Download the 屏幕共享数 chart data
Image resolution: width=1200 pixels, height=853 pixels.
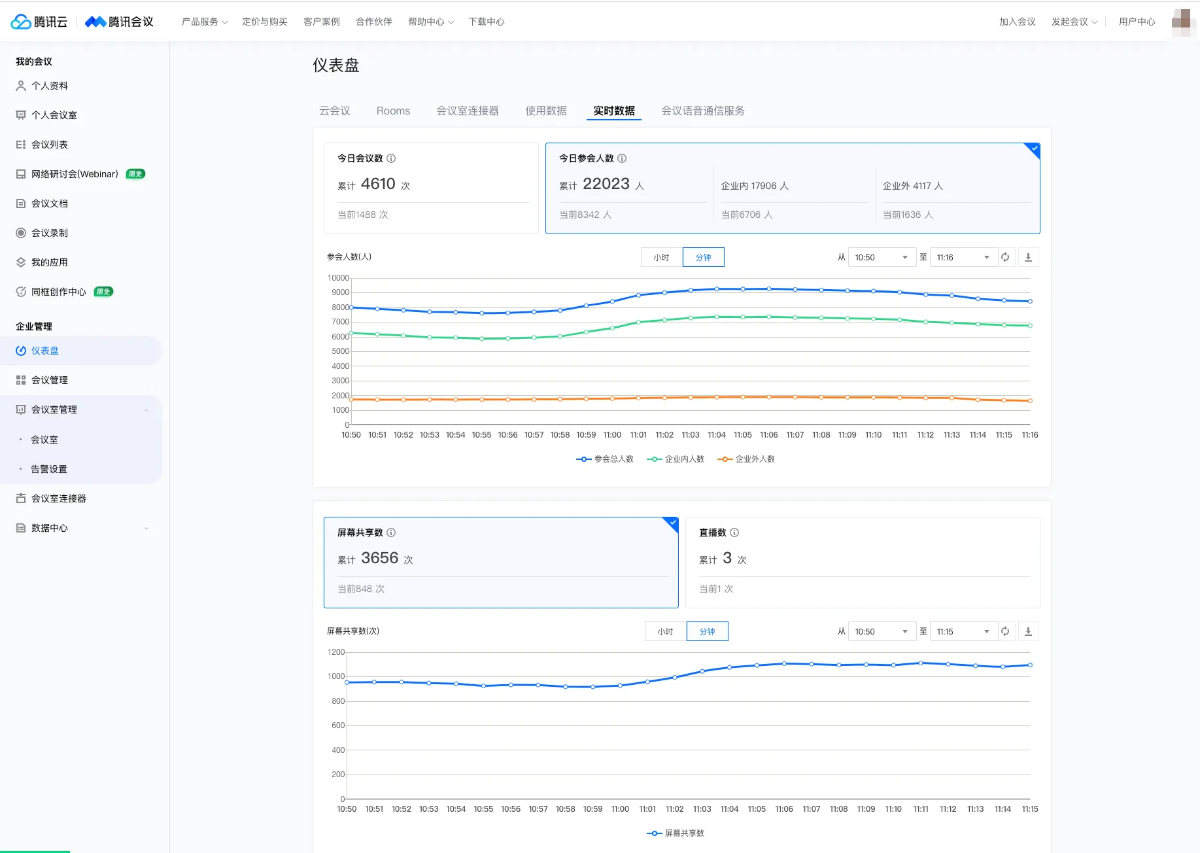[x=1029, y=631]
